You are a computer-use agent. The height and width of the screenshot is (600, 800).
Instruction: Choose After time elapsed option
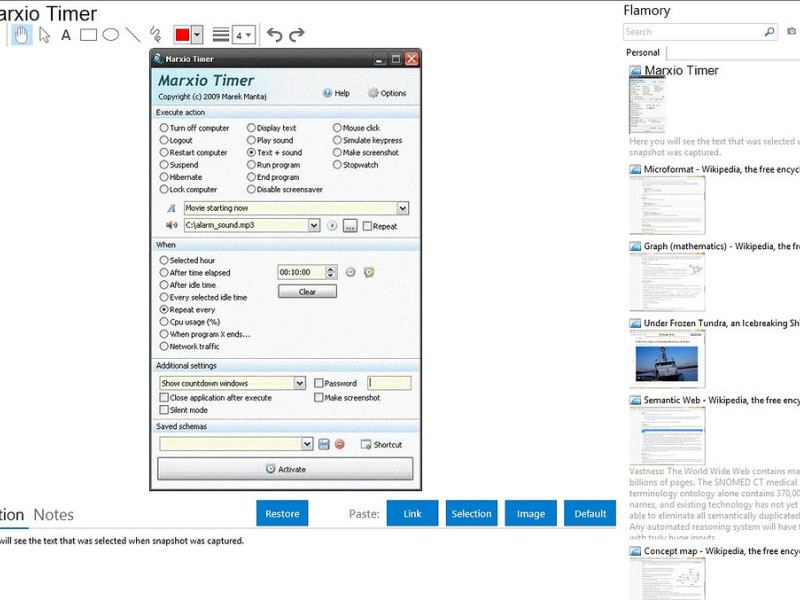164,272
